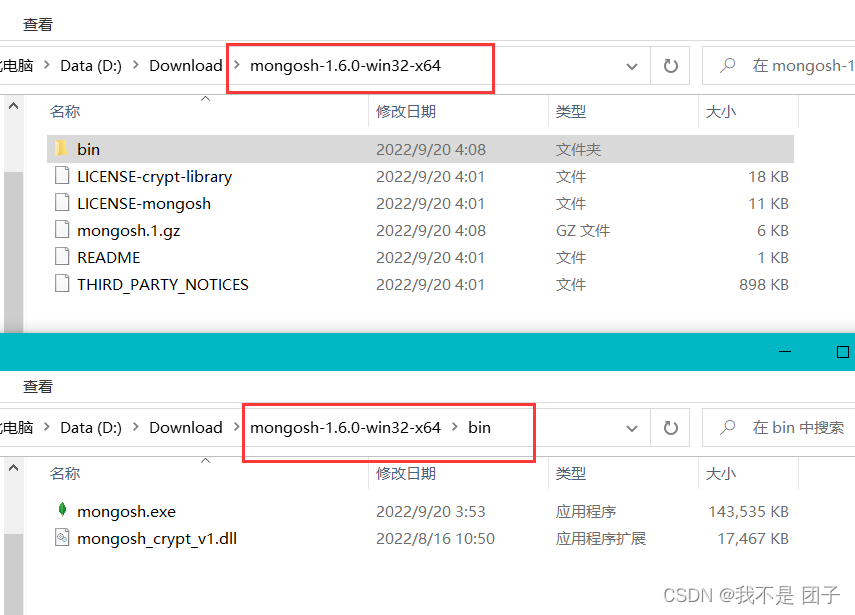Select the mongosh.exe file name
The width and height of the screenshot is (855, 615).
click(127, 511)
